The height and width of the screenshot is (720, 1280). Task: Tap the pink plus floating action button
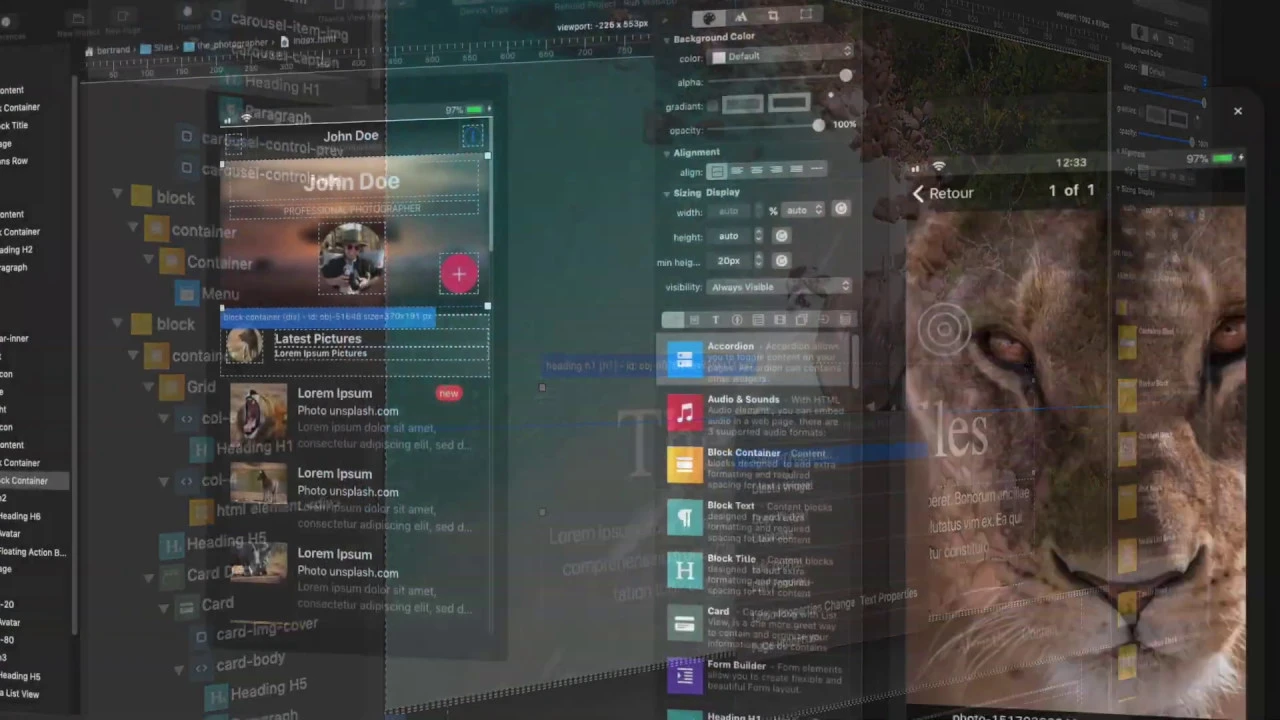pos(459,274)
